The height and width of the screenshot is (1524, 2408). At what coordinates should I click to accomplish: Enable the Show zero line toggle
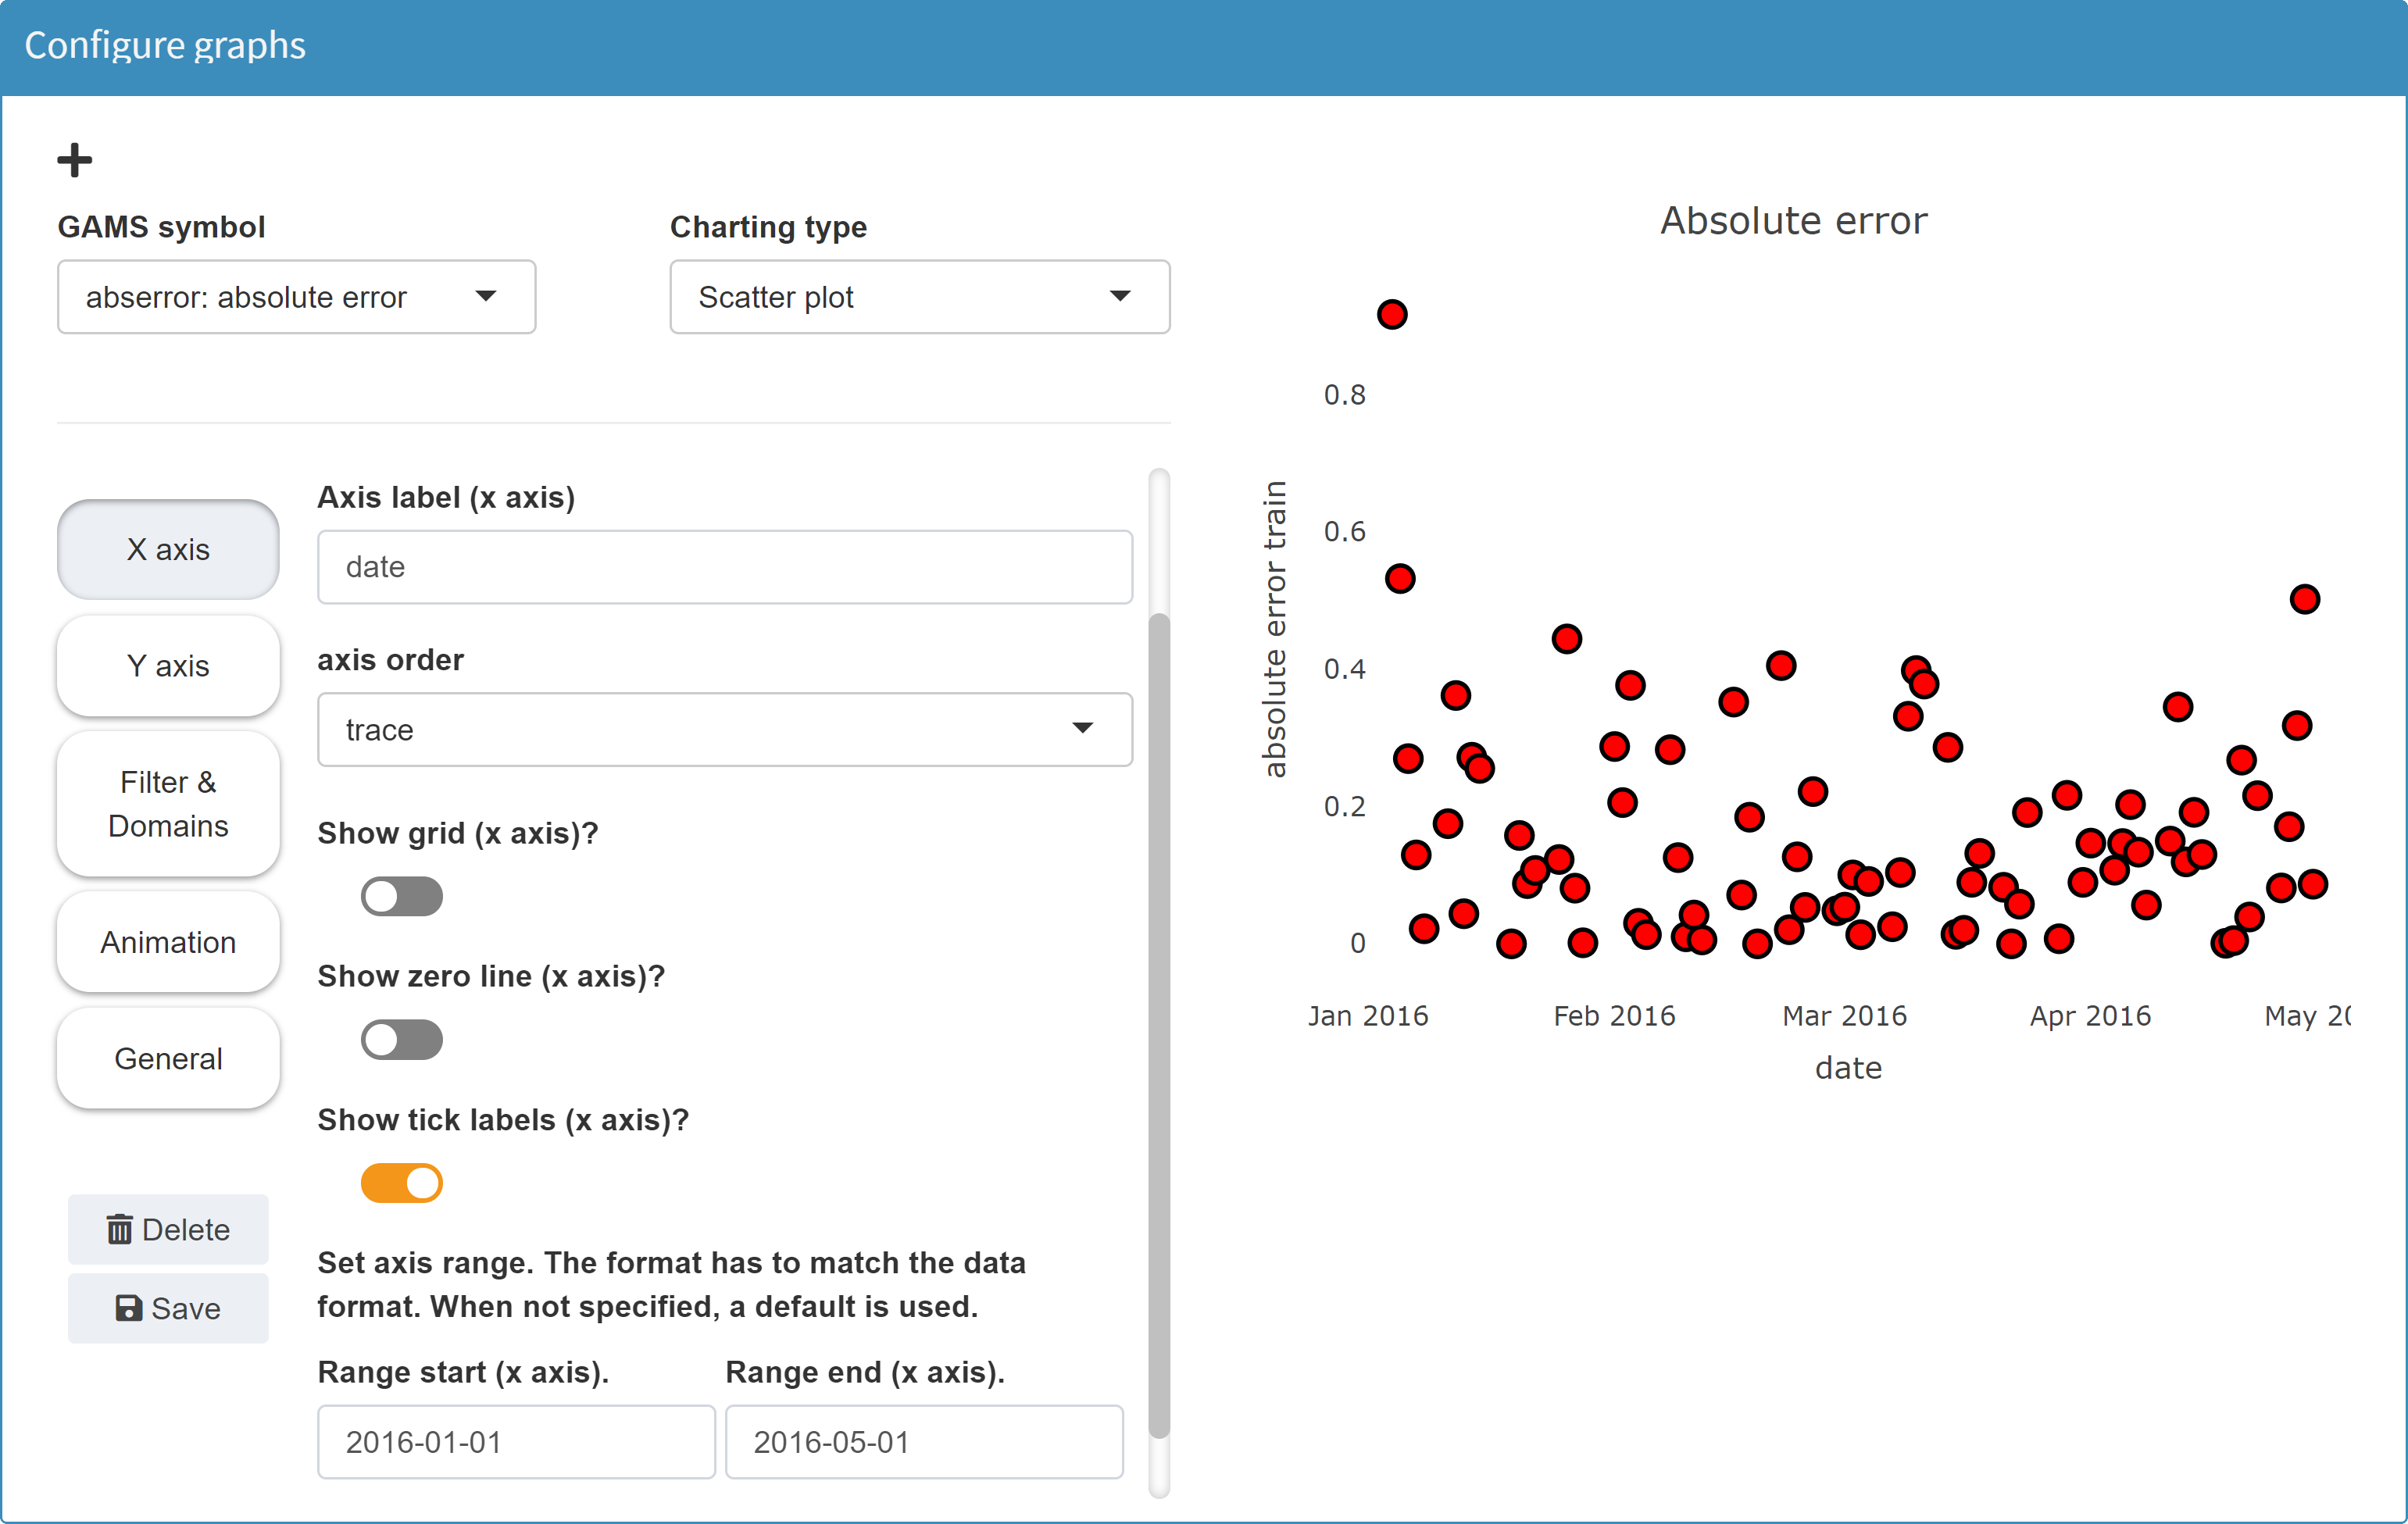pos(400,1039)
